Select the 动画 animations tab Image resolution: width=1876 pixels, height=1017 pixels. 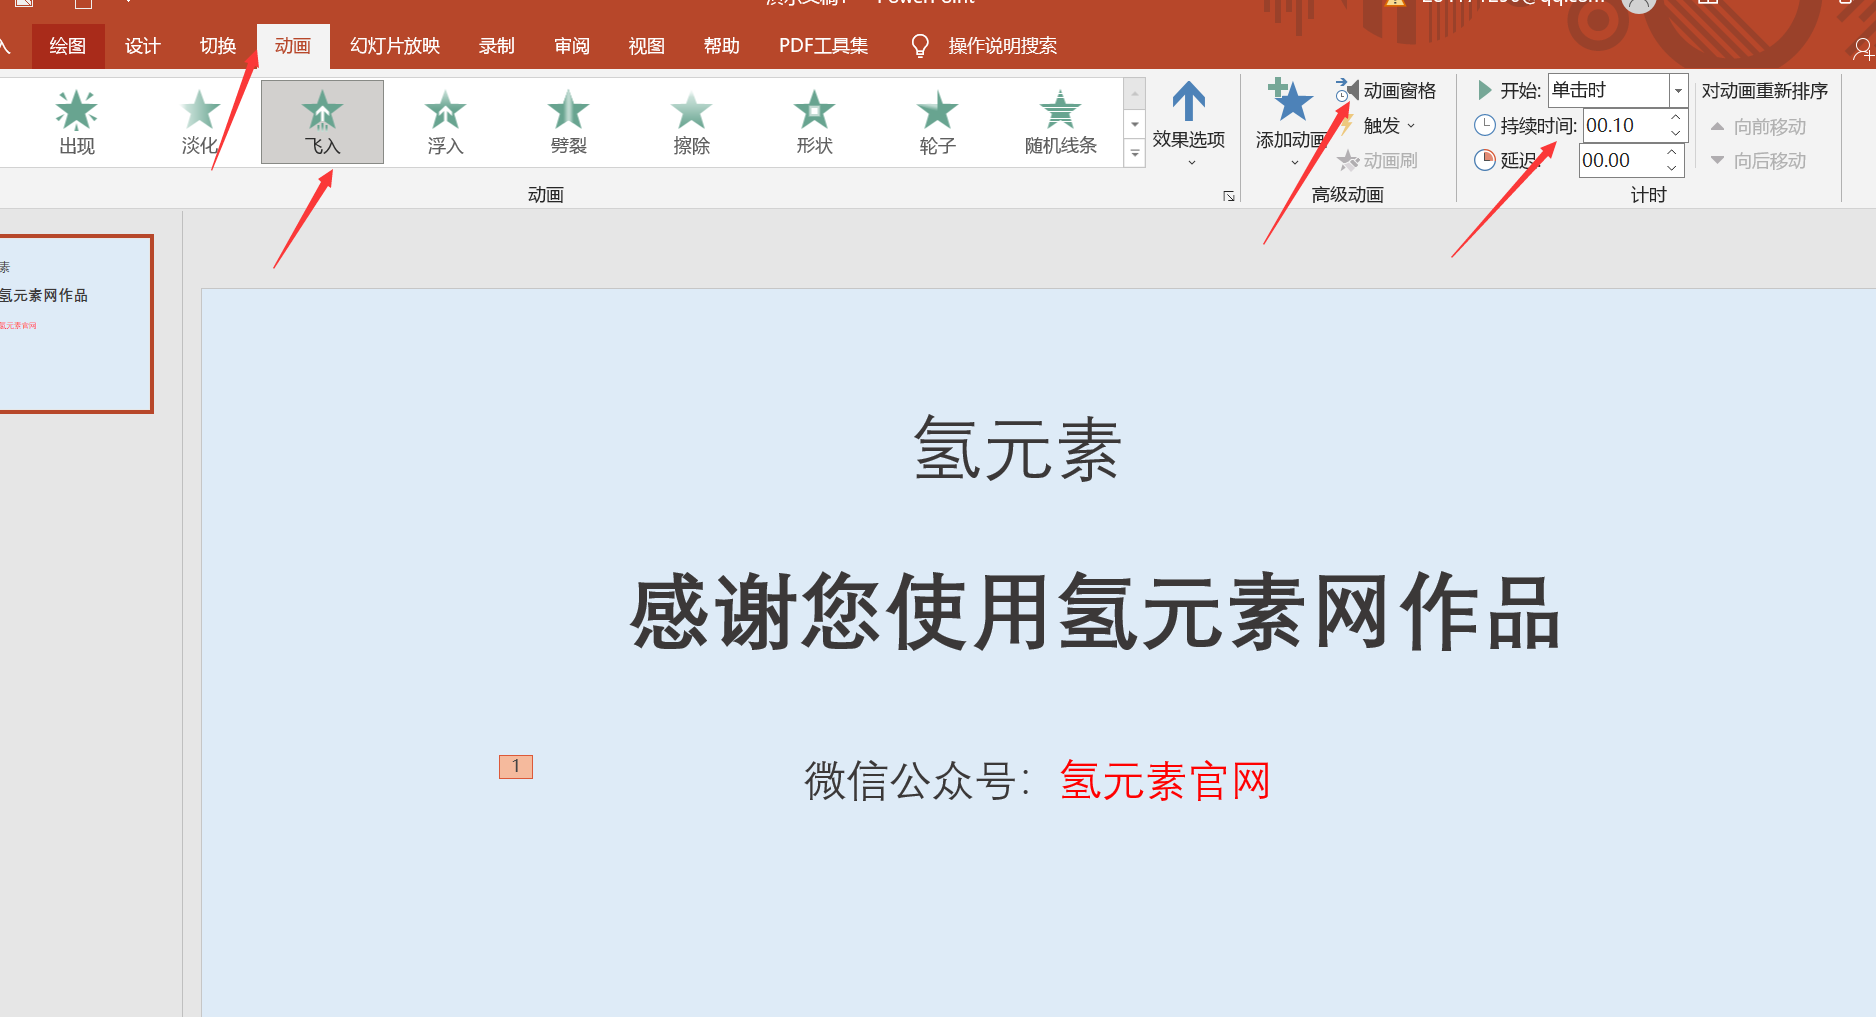(293, 46)
